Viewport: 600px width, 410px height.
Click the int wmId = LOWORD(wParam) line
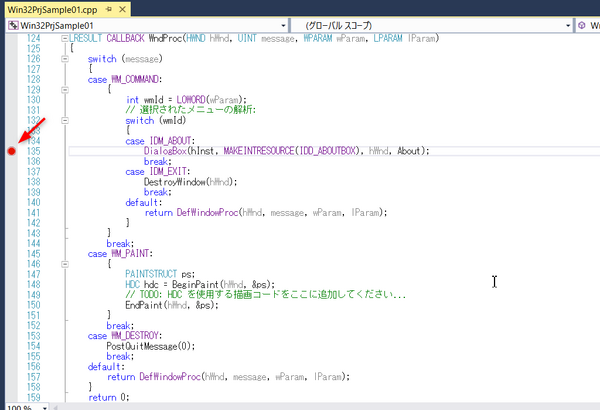tap(185, 99)
